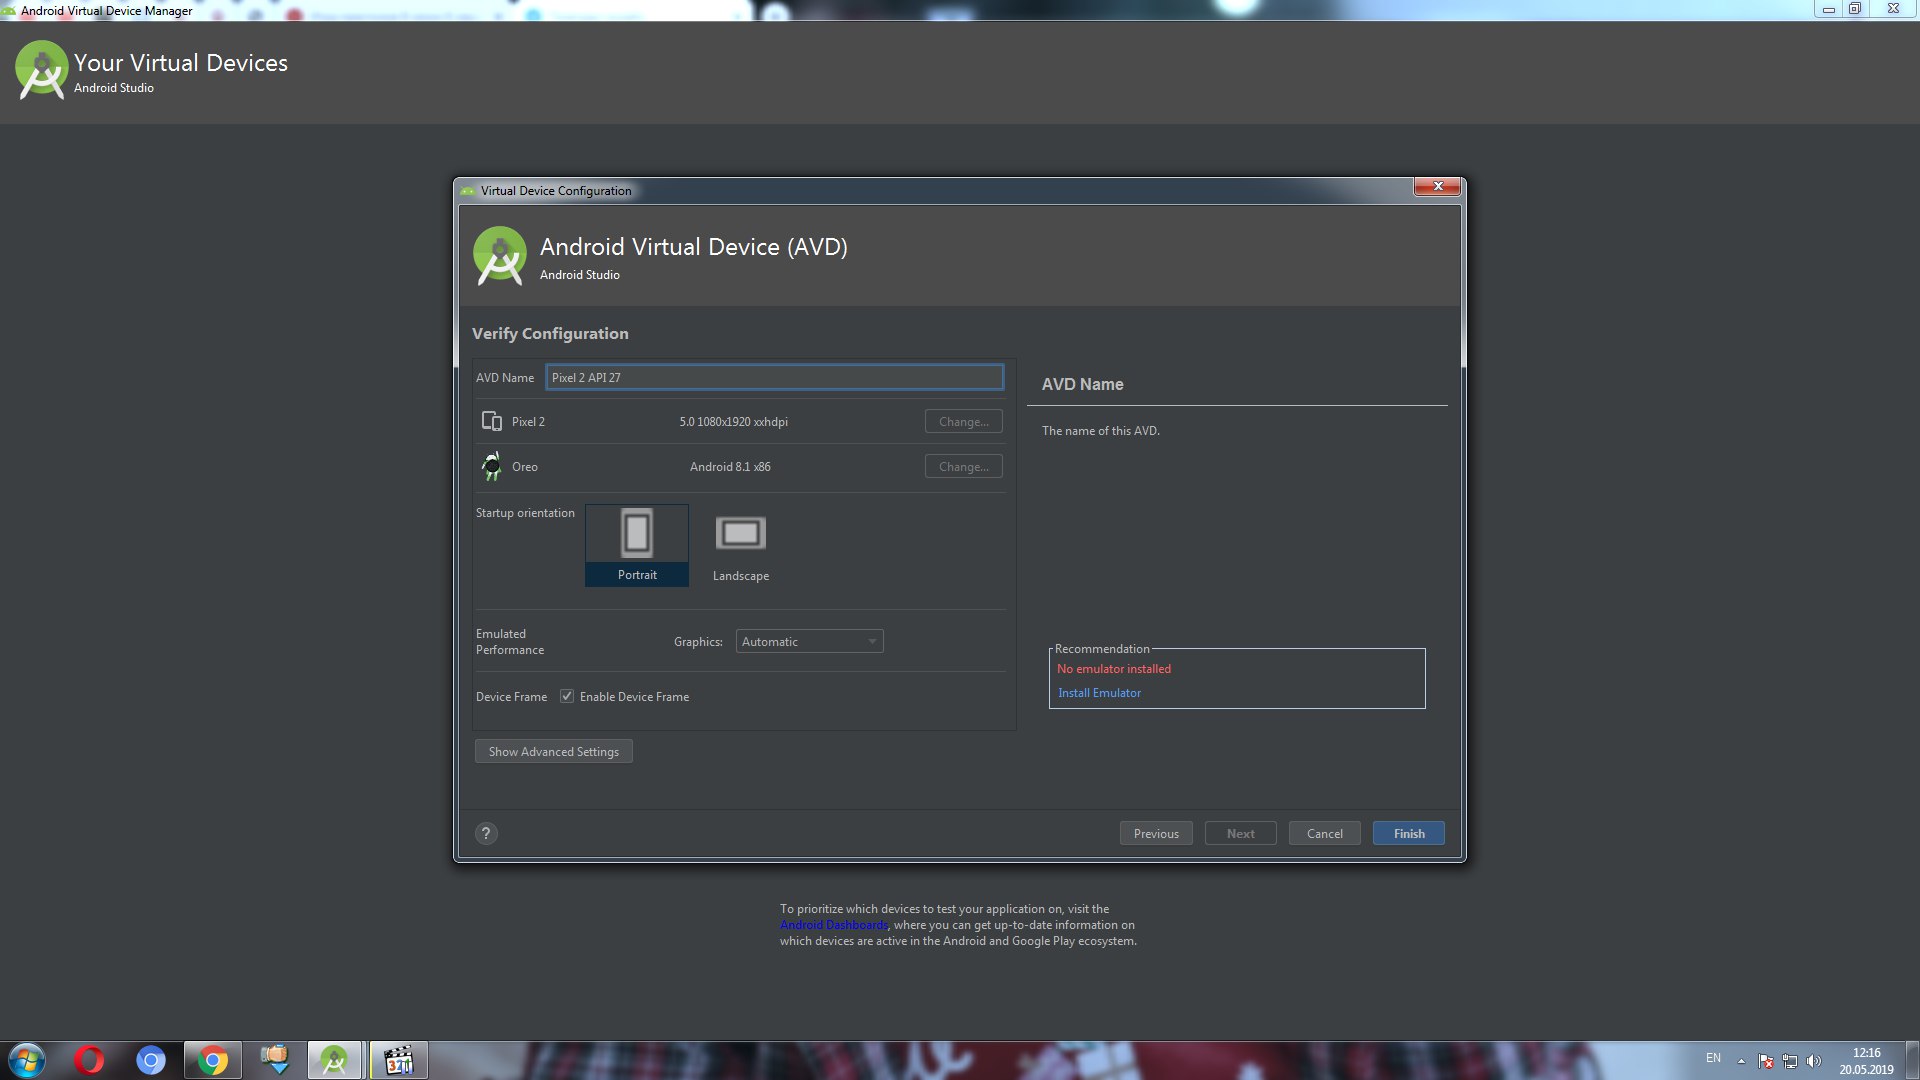Screen dimensions: 1920x1080
Task: Open the Android Dashboards link
Action: tap(833, 925)
